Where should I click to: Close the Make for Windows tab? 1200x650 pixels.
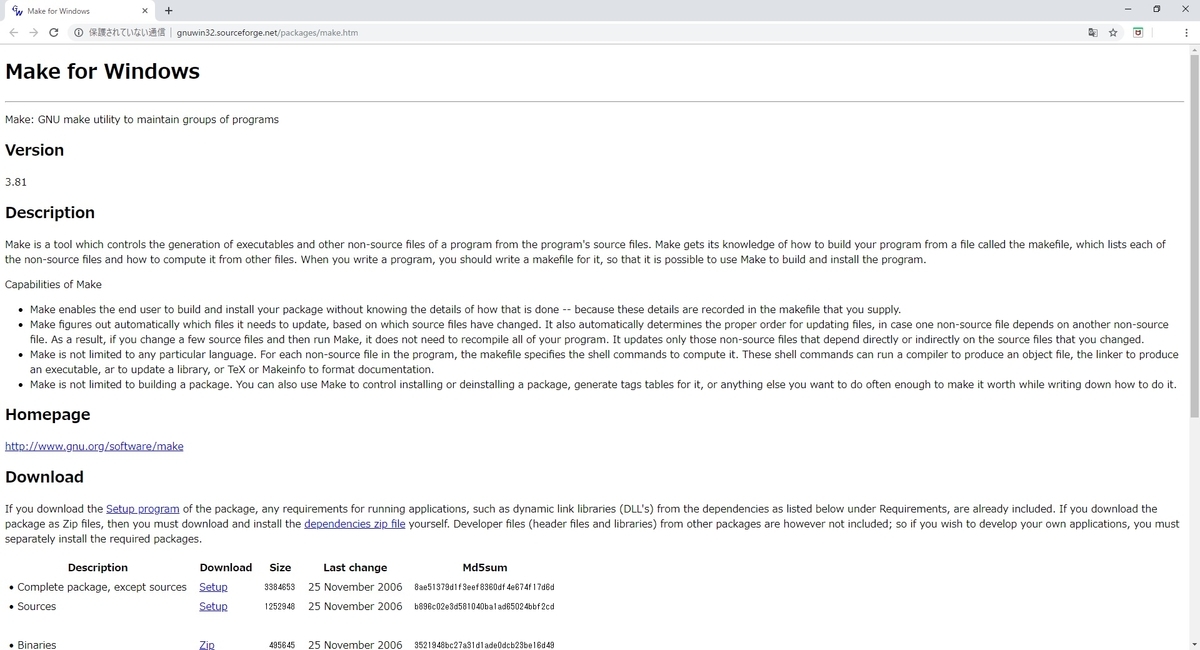tap(144, 11)
